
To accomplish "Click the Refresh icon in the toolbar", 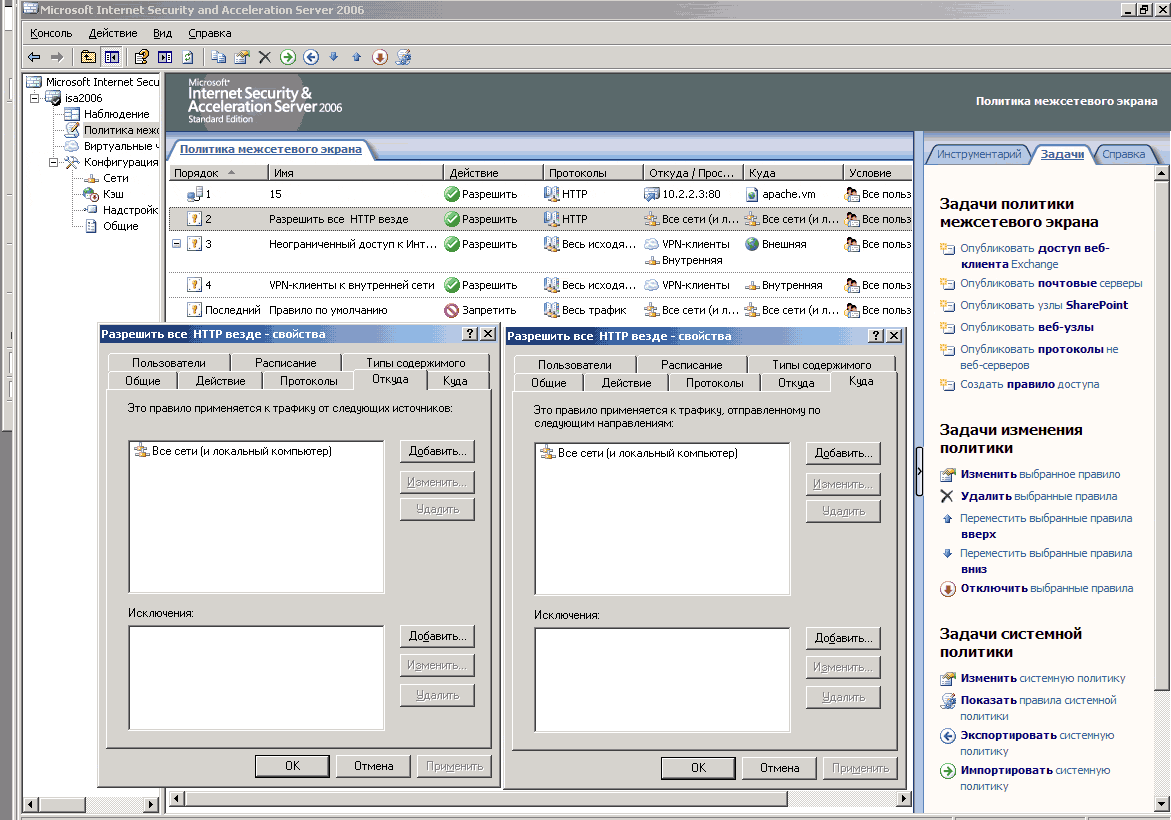I will click(x=187, y=57).
